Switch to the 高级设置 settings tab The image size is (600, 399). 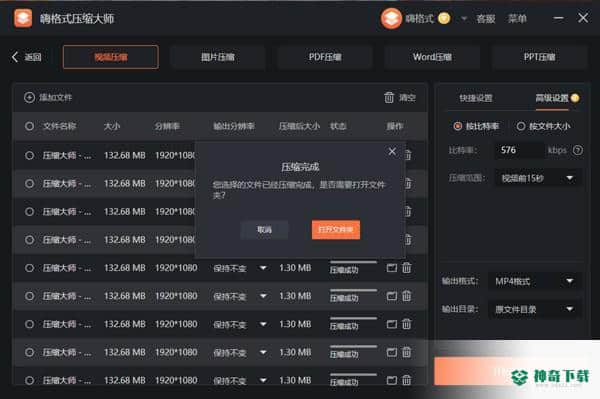tap(551, 98)
